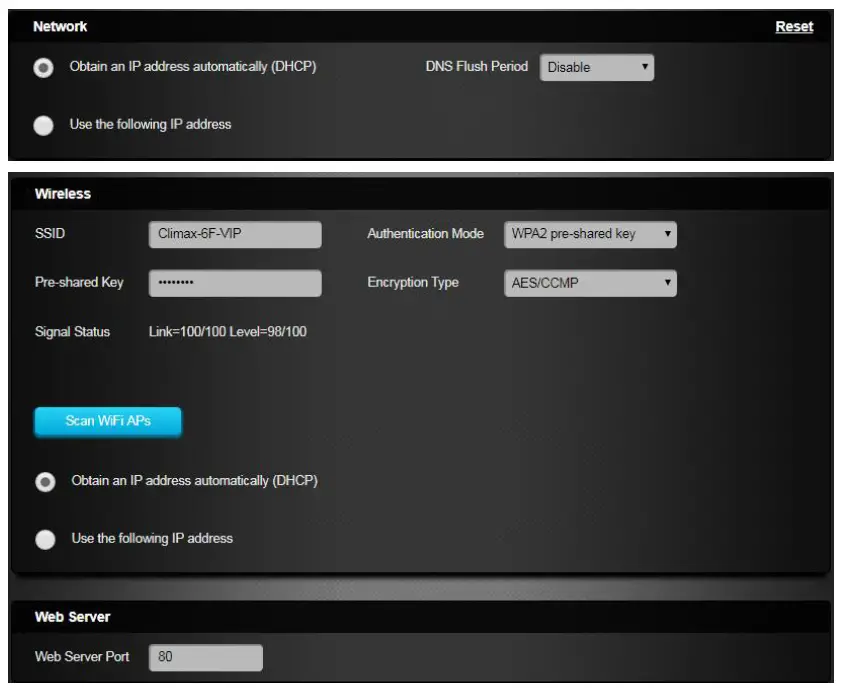Open the Encryption Type dropdown
The width and height of the screenshot is (843, 693).
(590, 283)
